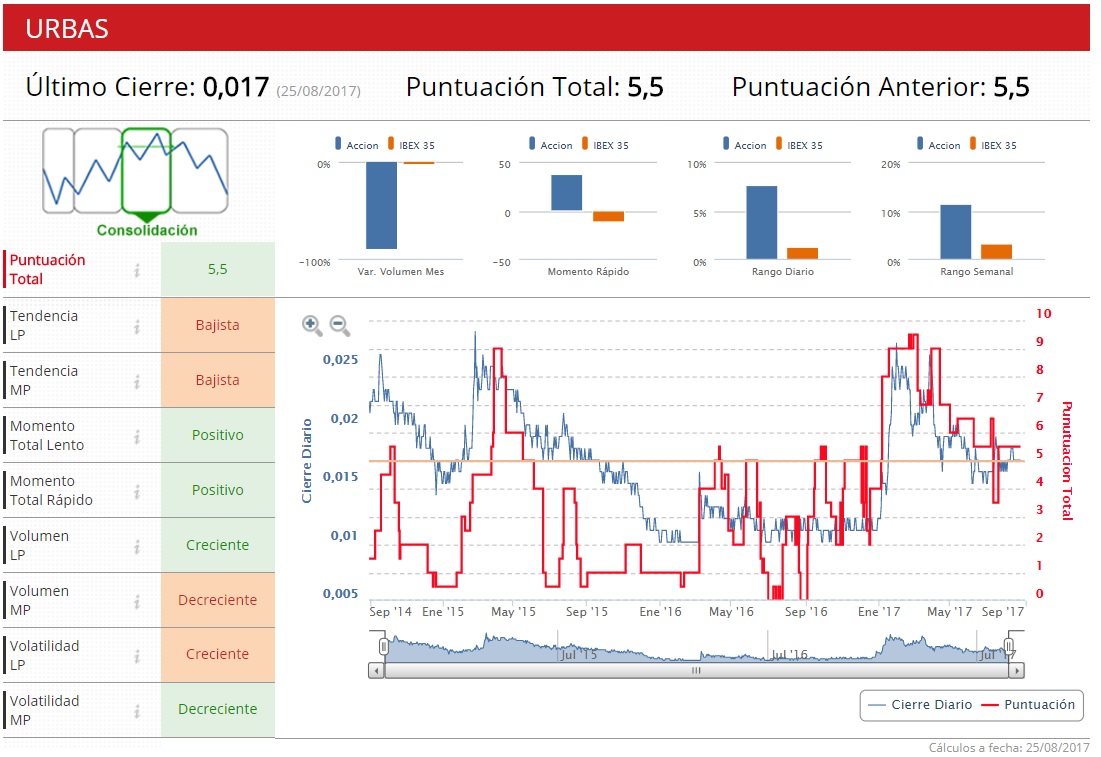Click the blue Rango Diario Accion bar

[x=761, y=223]
